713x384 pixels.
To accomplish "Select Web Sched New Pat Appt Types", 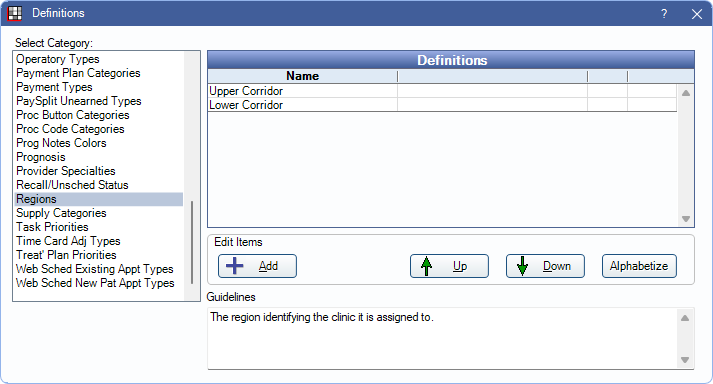I will tap(99, 283).
